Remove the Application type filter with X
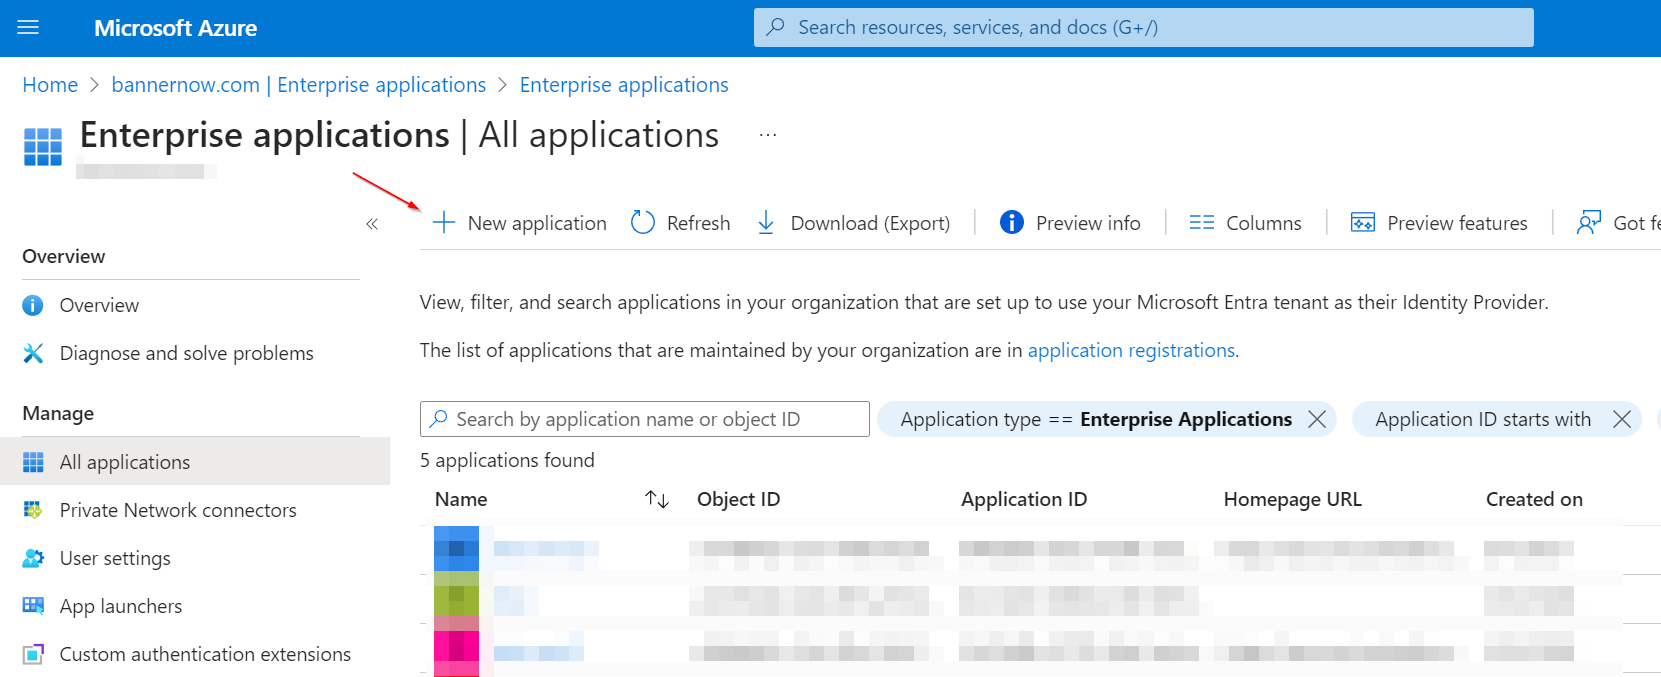Image resolution: width=1661 pixels, height=677 pixels. point(1317,419)
